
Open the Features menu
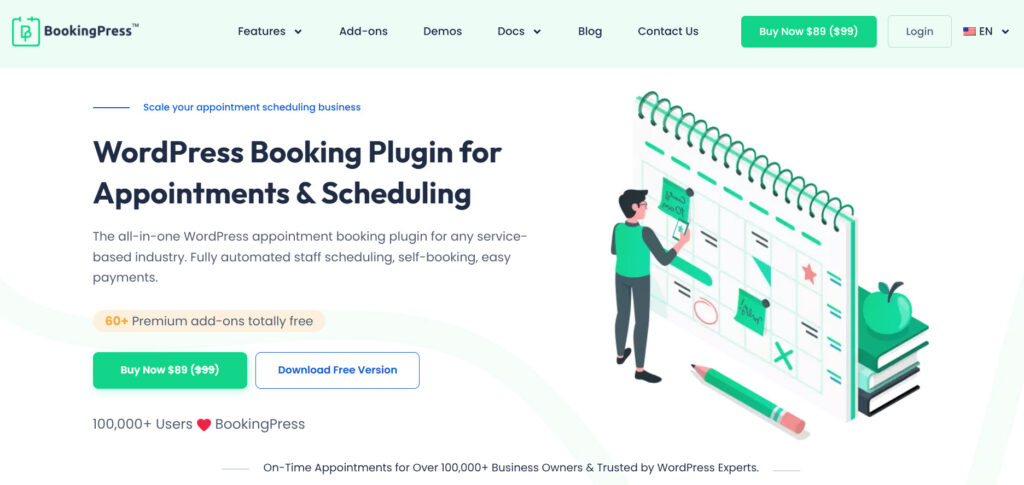pyautogui.click(x=261, y=31)
